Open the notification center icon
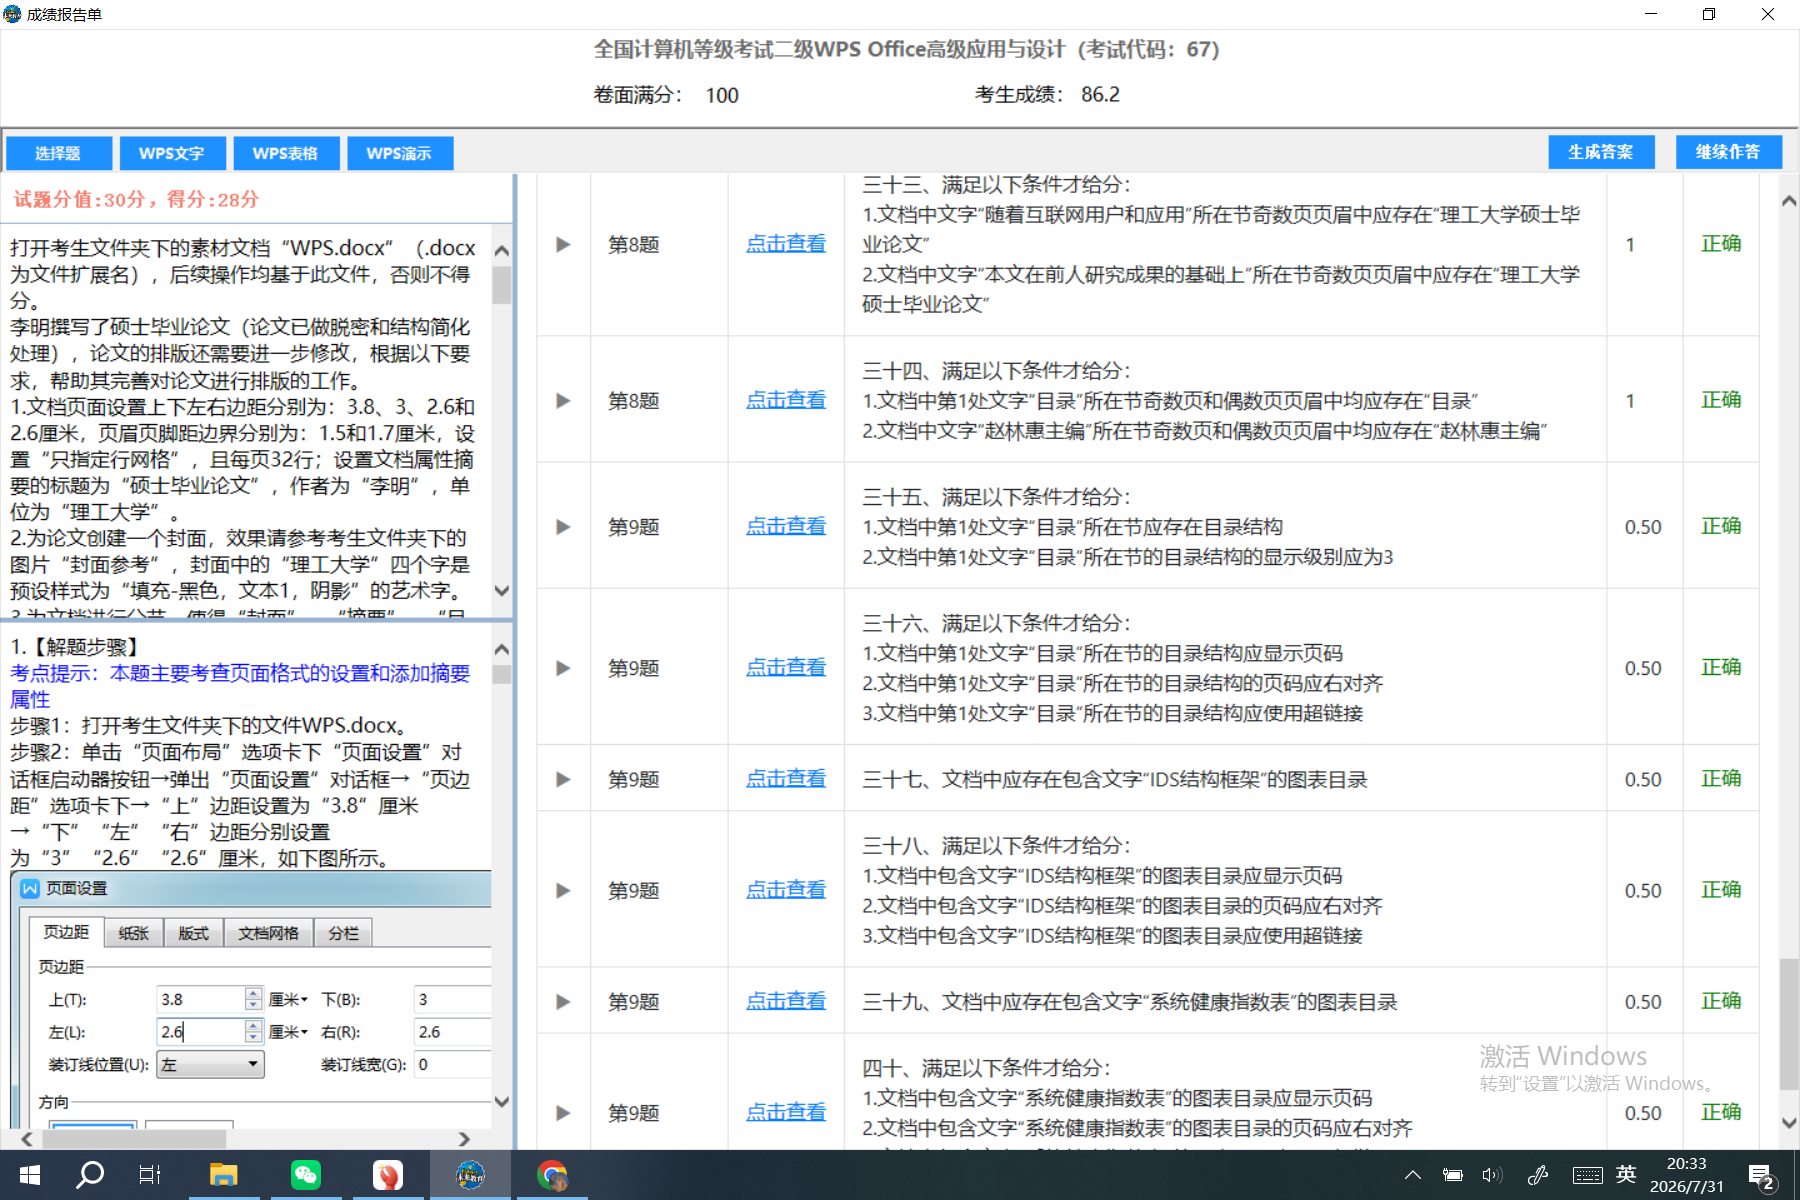This screenshot has height=1200, width=1800. click(1762, 1176)
